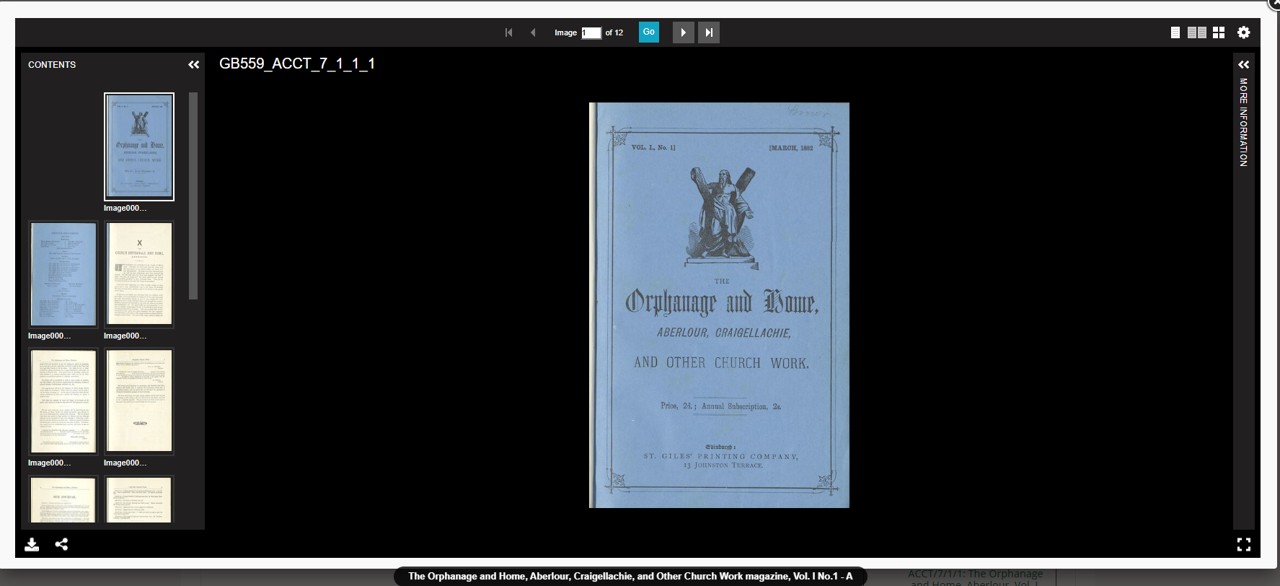This screenshot has height=586, width=1280.
Task: Go to the previous image
Action: click(x=533, y=33)
